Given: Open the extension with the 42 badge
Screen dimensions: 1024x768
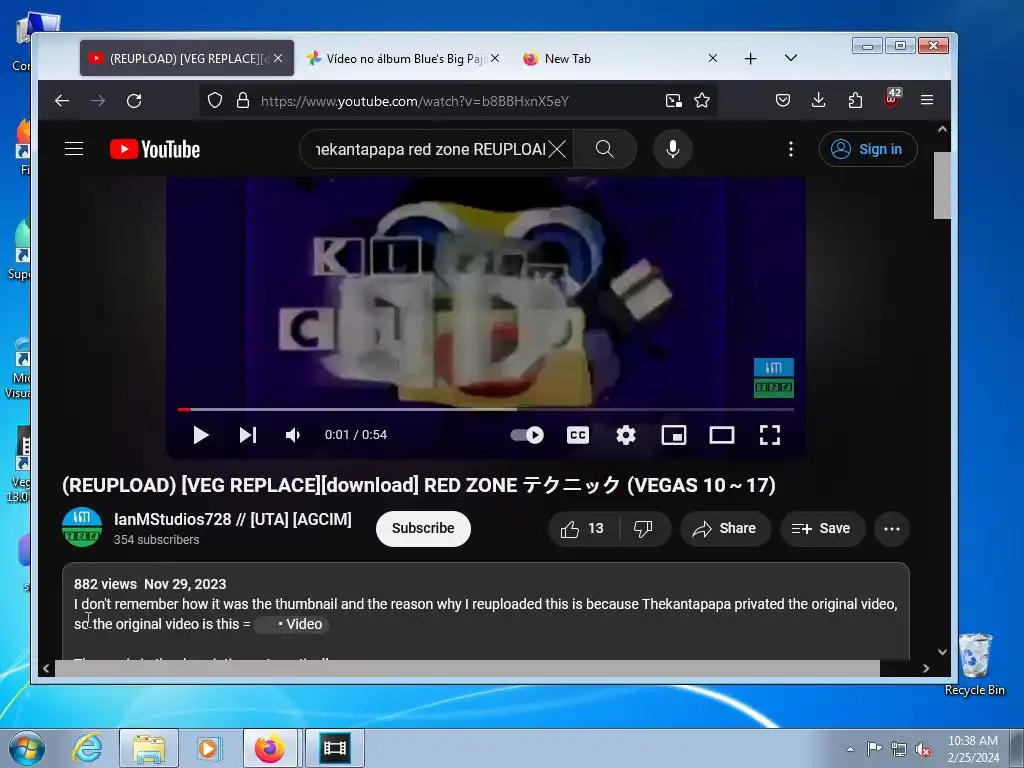Looking at the screenshot, I should pos(891,99).
